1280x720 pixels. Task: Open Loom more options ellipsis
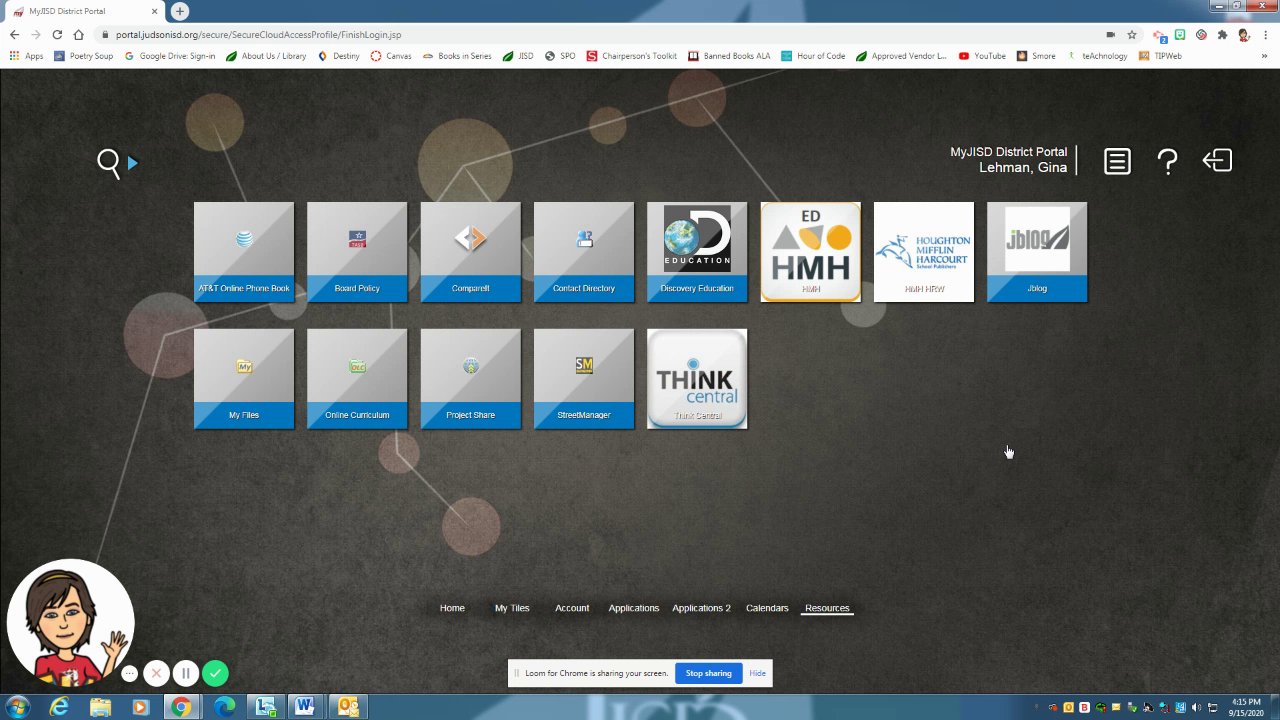tap(129, 674)
